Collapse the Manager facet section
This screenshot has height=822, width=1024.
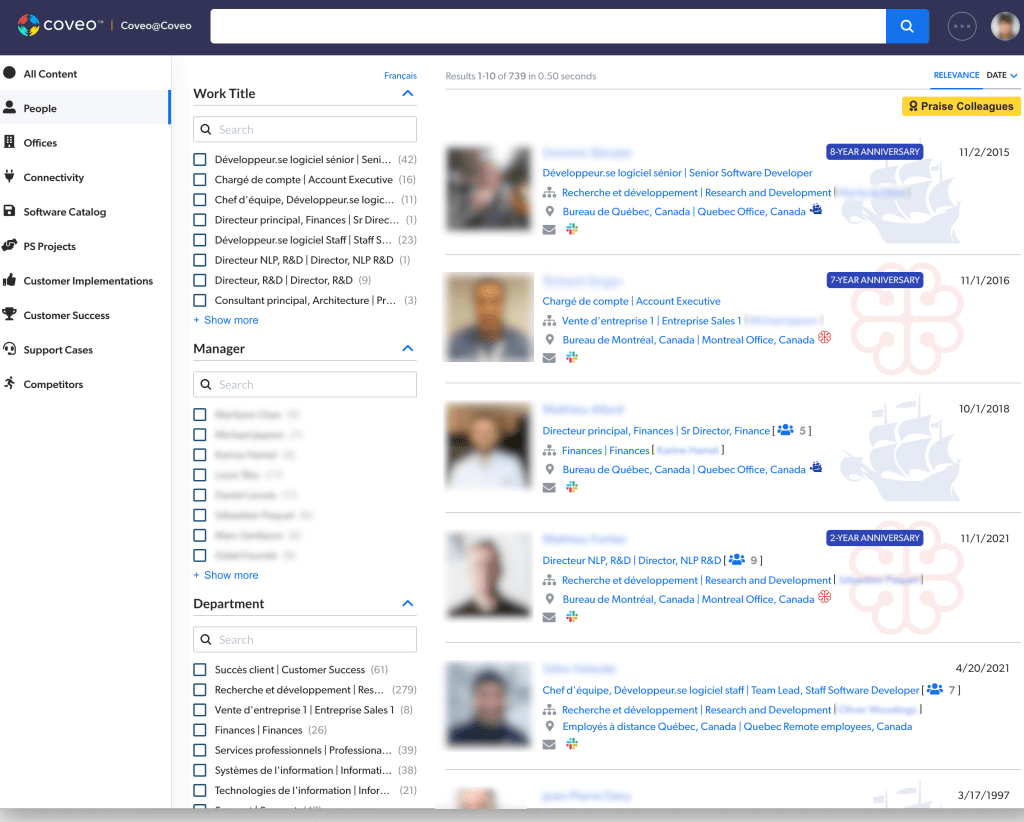click(407, 349)
